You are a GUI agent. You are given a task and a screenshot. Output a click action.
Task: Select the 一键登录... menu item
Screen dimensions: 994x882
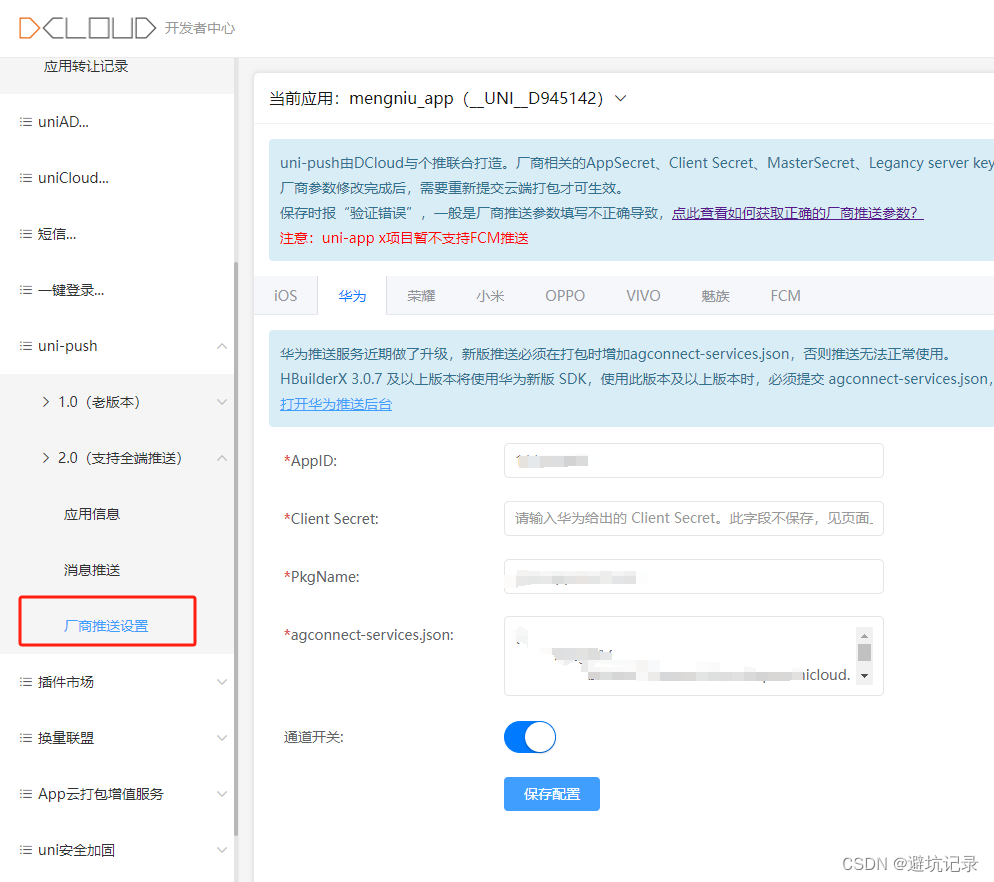[117, 290]
